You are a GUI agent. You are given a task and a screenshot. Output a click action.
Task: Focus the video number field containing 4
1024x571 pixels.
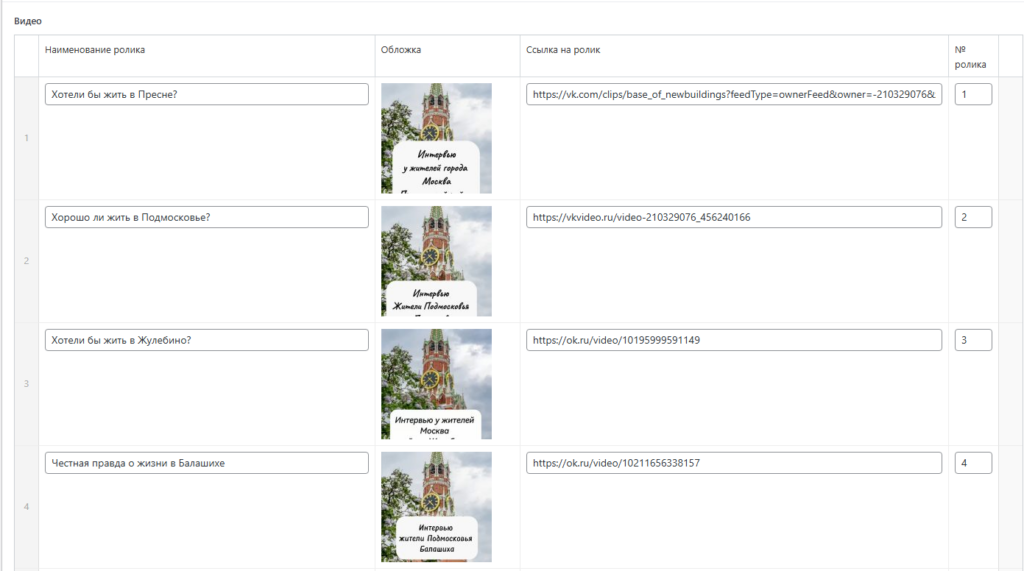pos(973,463)
